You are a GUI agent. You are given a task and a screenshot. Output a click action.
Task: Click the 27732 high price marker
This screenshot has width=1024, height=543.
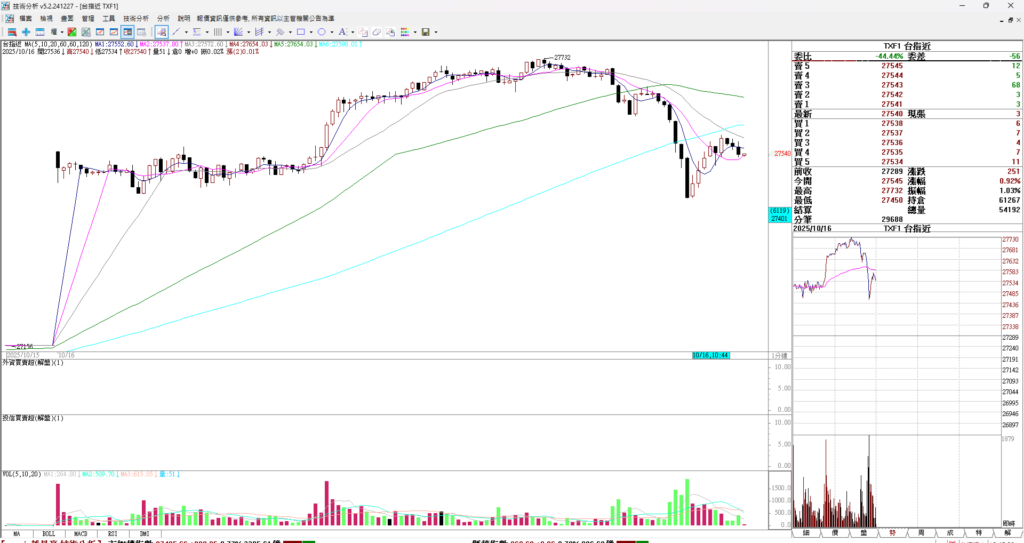tap(562, 57)
